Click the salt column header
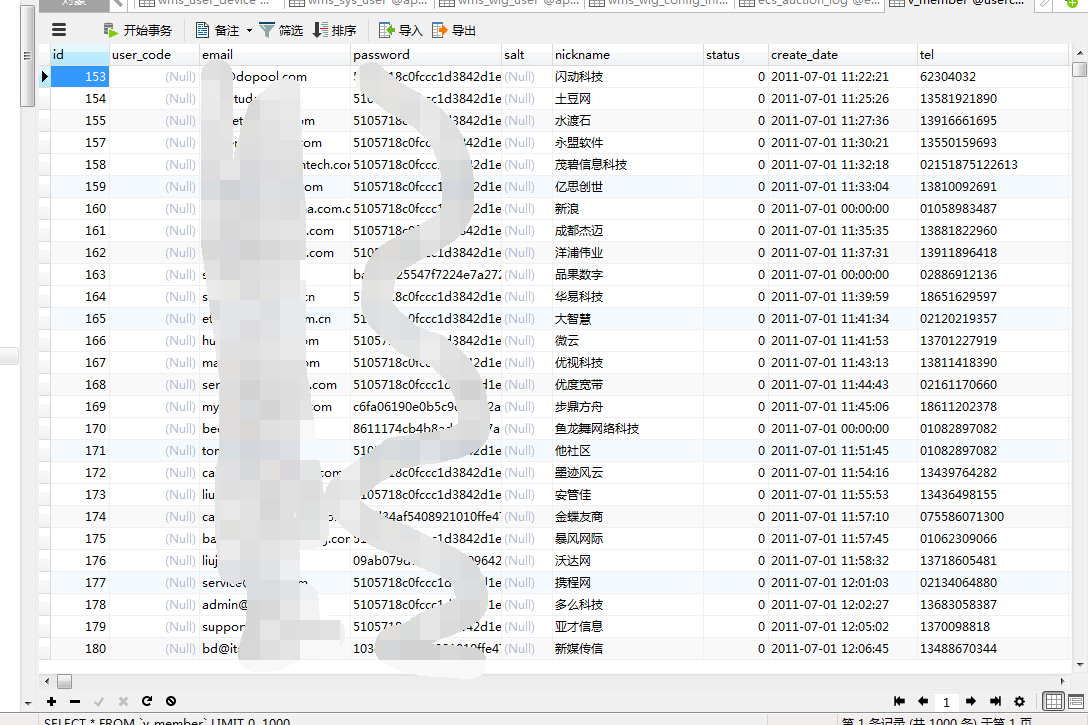The height and width of the screenshot is (725, 1088). [527, 55]
